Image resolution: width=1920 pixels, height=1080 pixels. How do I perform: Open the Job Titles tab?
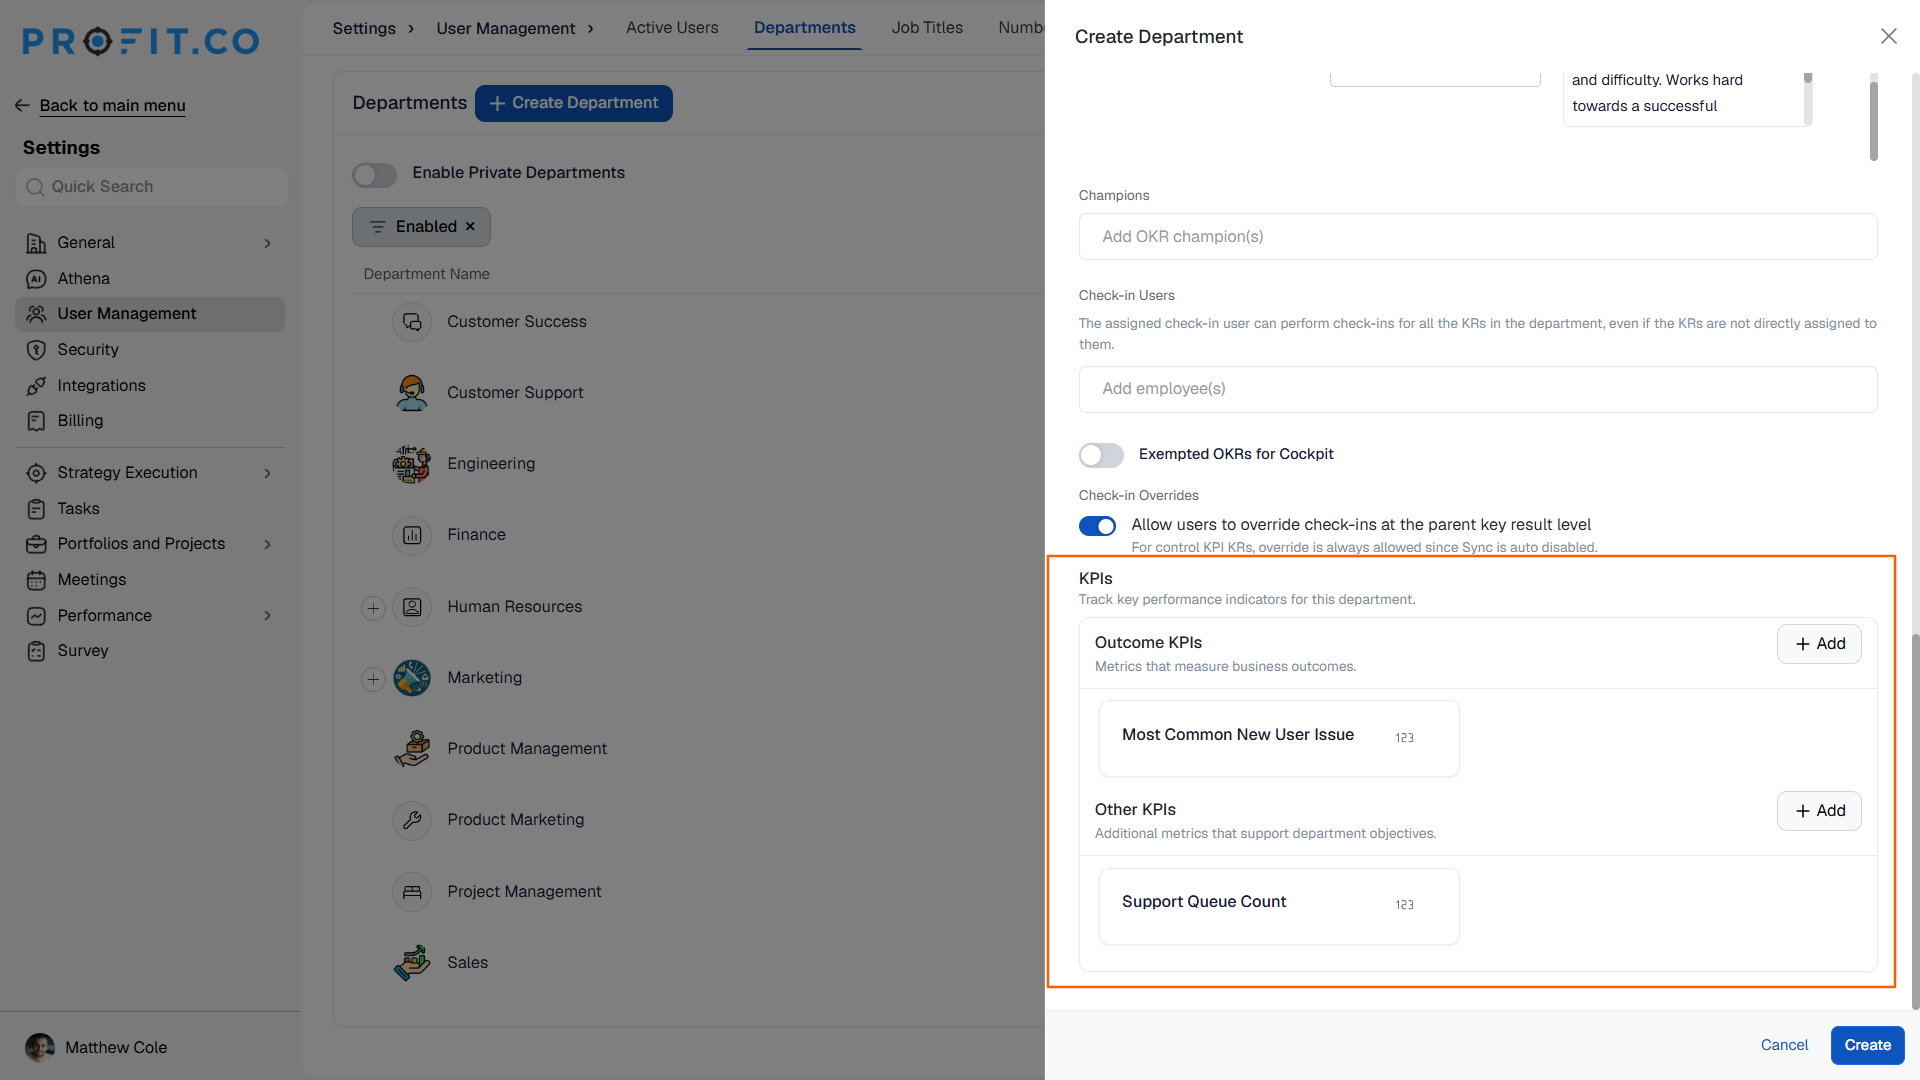pyautogui.click(x=927, y=28)
